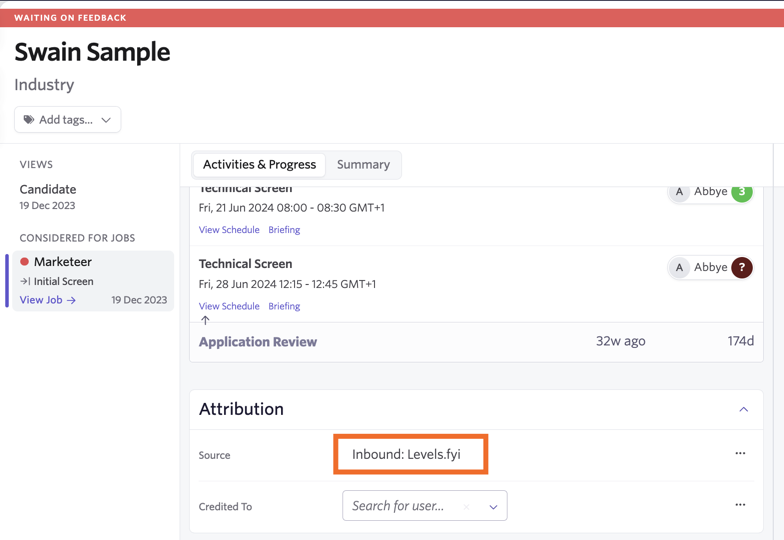The width and height of the screenshot is (784, 540).
Task: Click the Inbound: Levels.fyi source value
Action: (406, 454)
